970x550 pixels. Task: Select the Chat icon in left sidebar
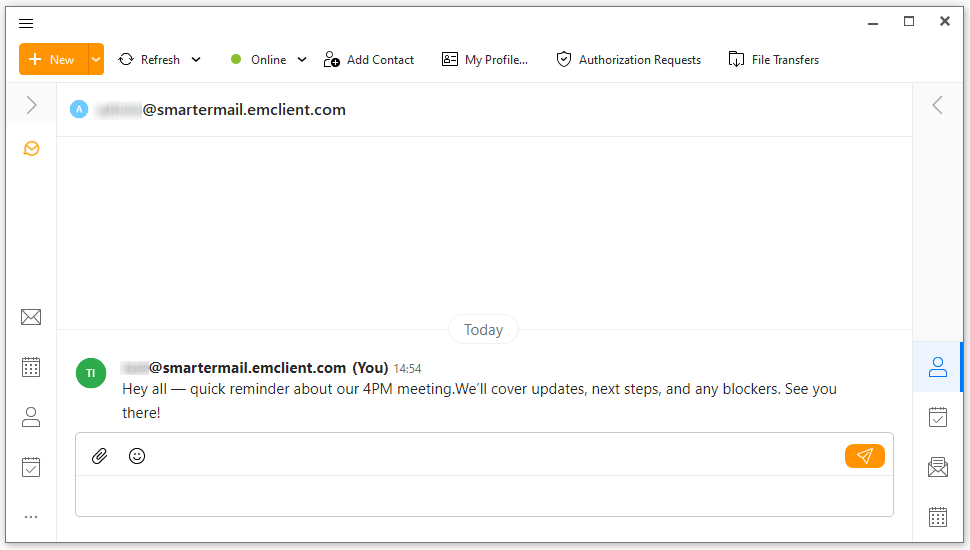click(31, 149)
